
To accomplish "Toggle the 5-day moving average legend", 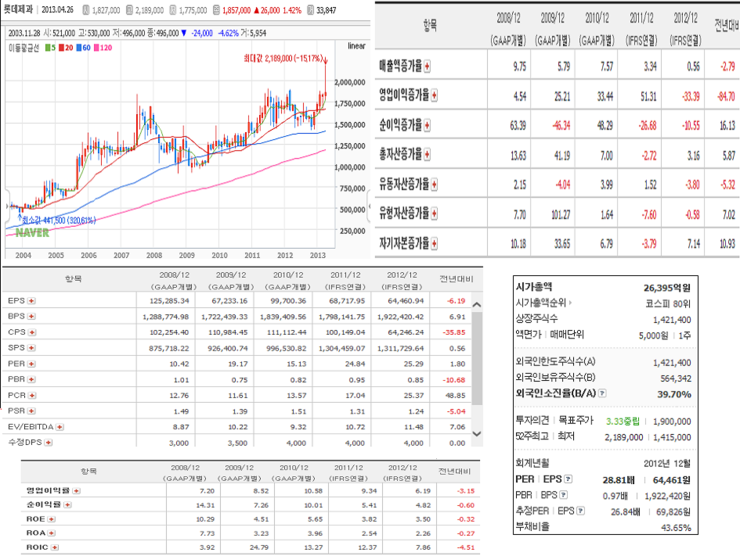I will pos(50,48).
